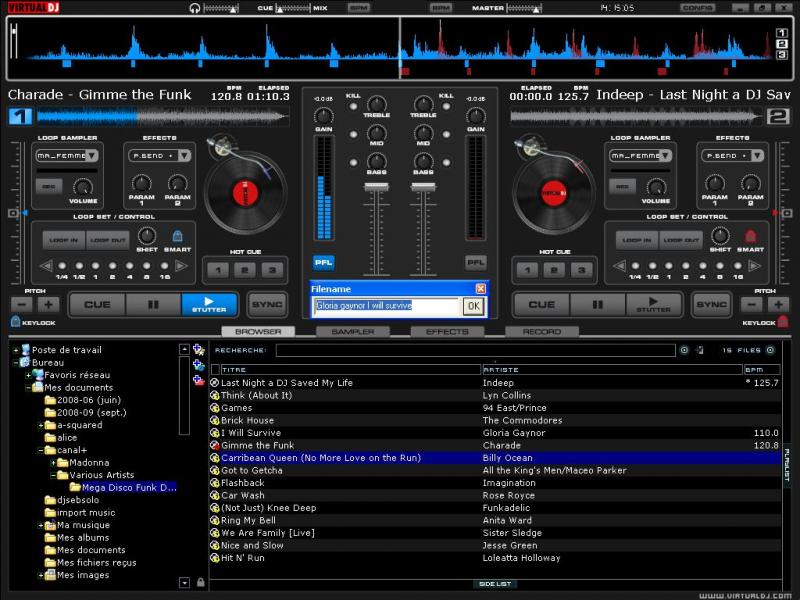
Task: Pause the right deck
Action: (599, 304)
